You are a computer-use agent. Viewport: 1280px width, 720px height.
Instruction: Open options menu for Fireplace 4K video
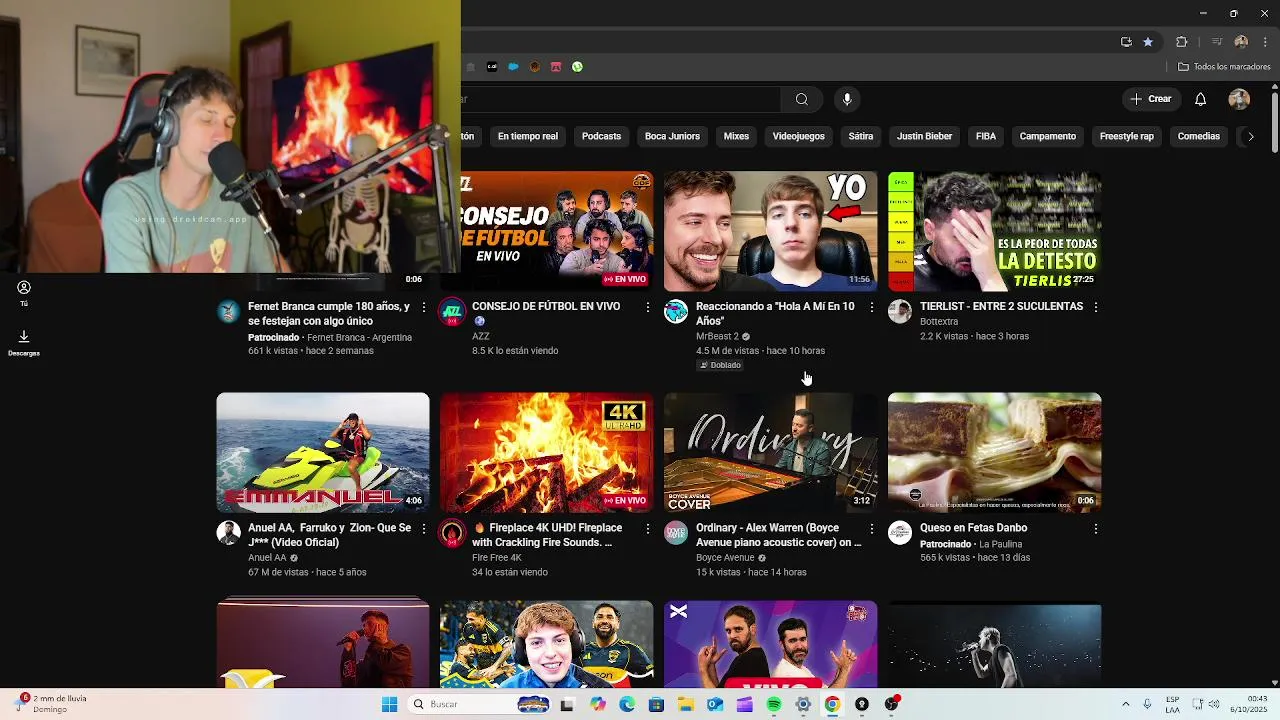(x=647, y=528)
